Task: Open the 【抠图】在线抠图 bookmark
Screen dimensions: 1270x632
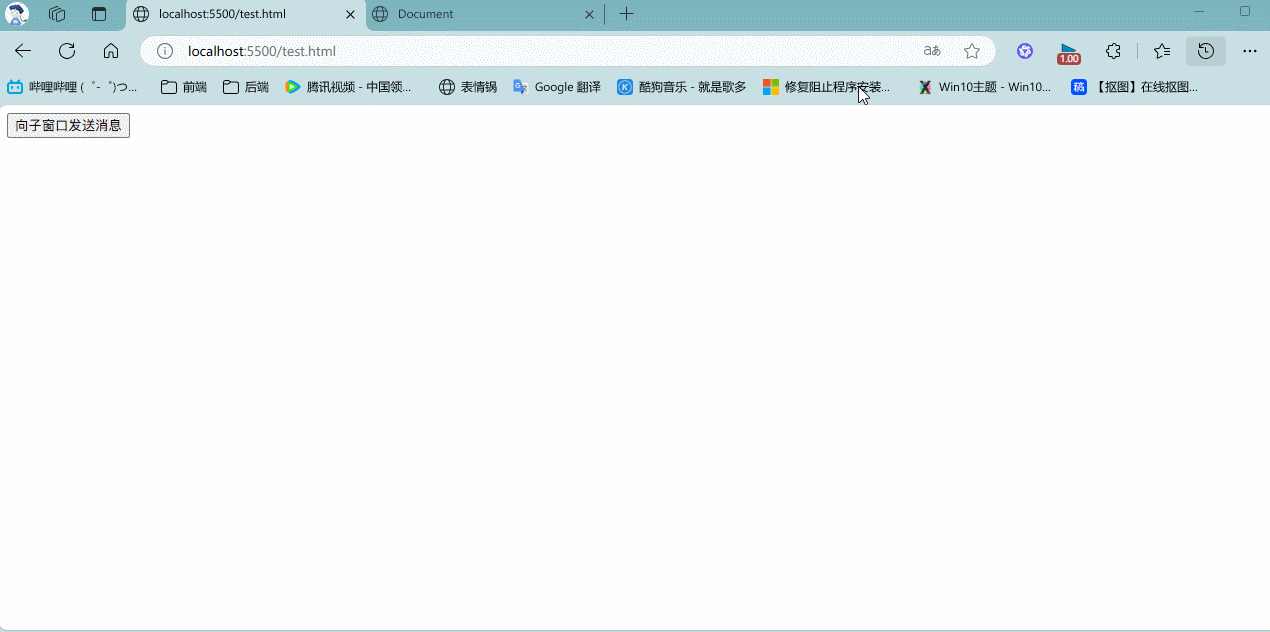Action: tap(1135, 87)
